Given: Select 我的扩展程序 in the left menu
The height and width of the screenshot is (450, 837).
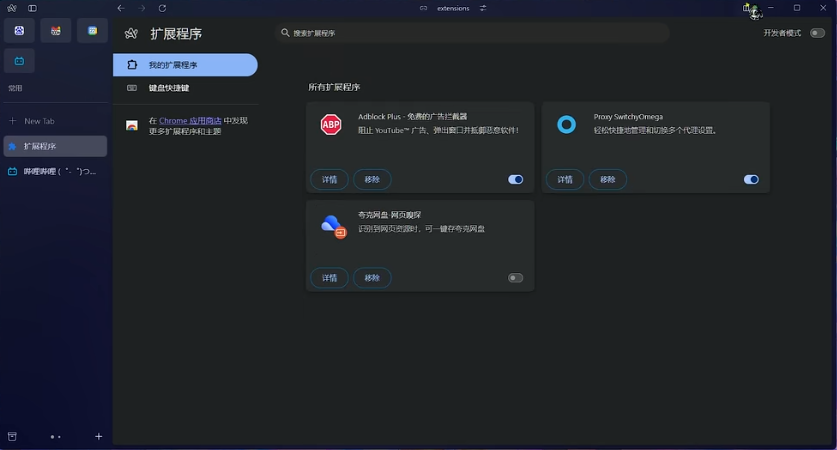Looking at the screenshot, I should [x=185, y=65].
